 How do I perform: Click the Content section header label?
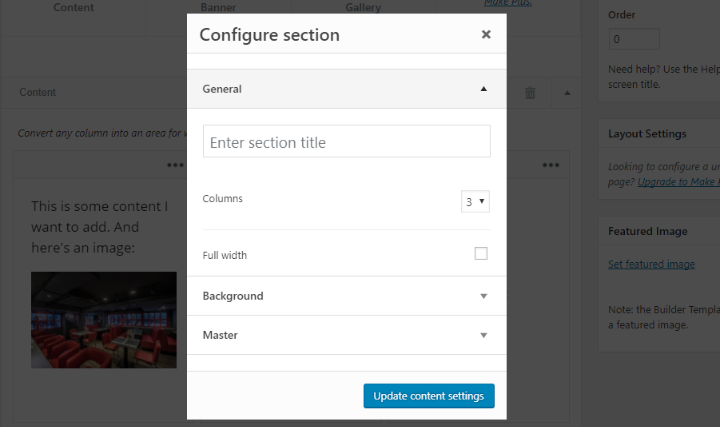pos(38,92)
